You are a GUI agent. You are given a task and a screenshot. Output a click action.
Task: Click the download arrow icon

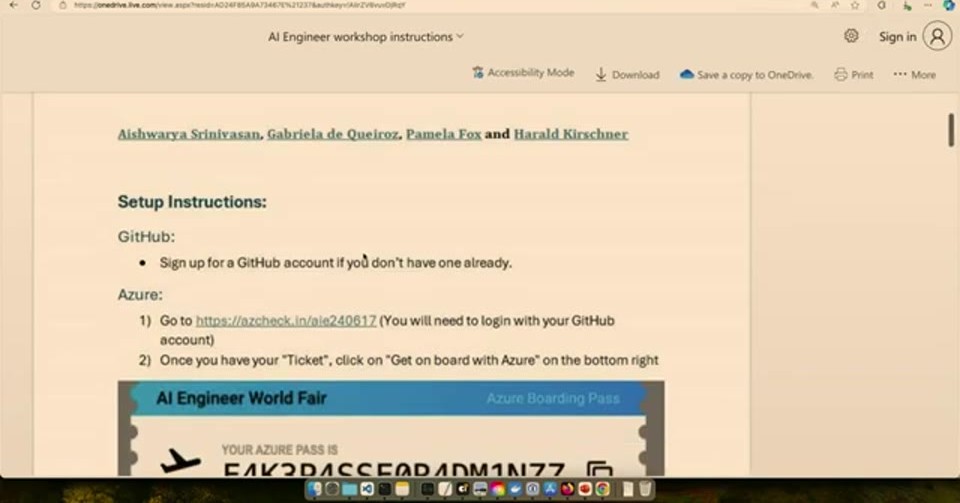(x=601, y=75)
